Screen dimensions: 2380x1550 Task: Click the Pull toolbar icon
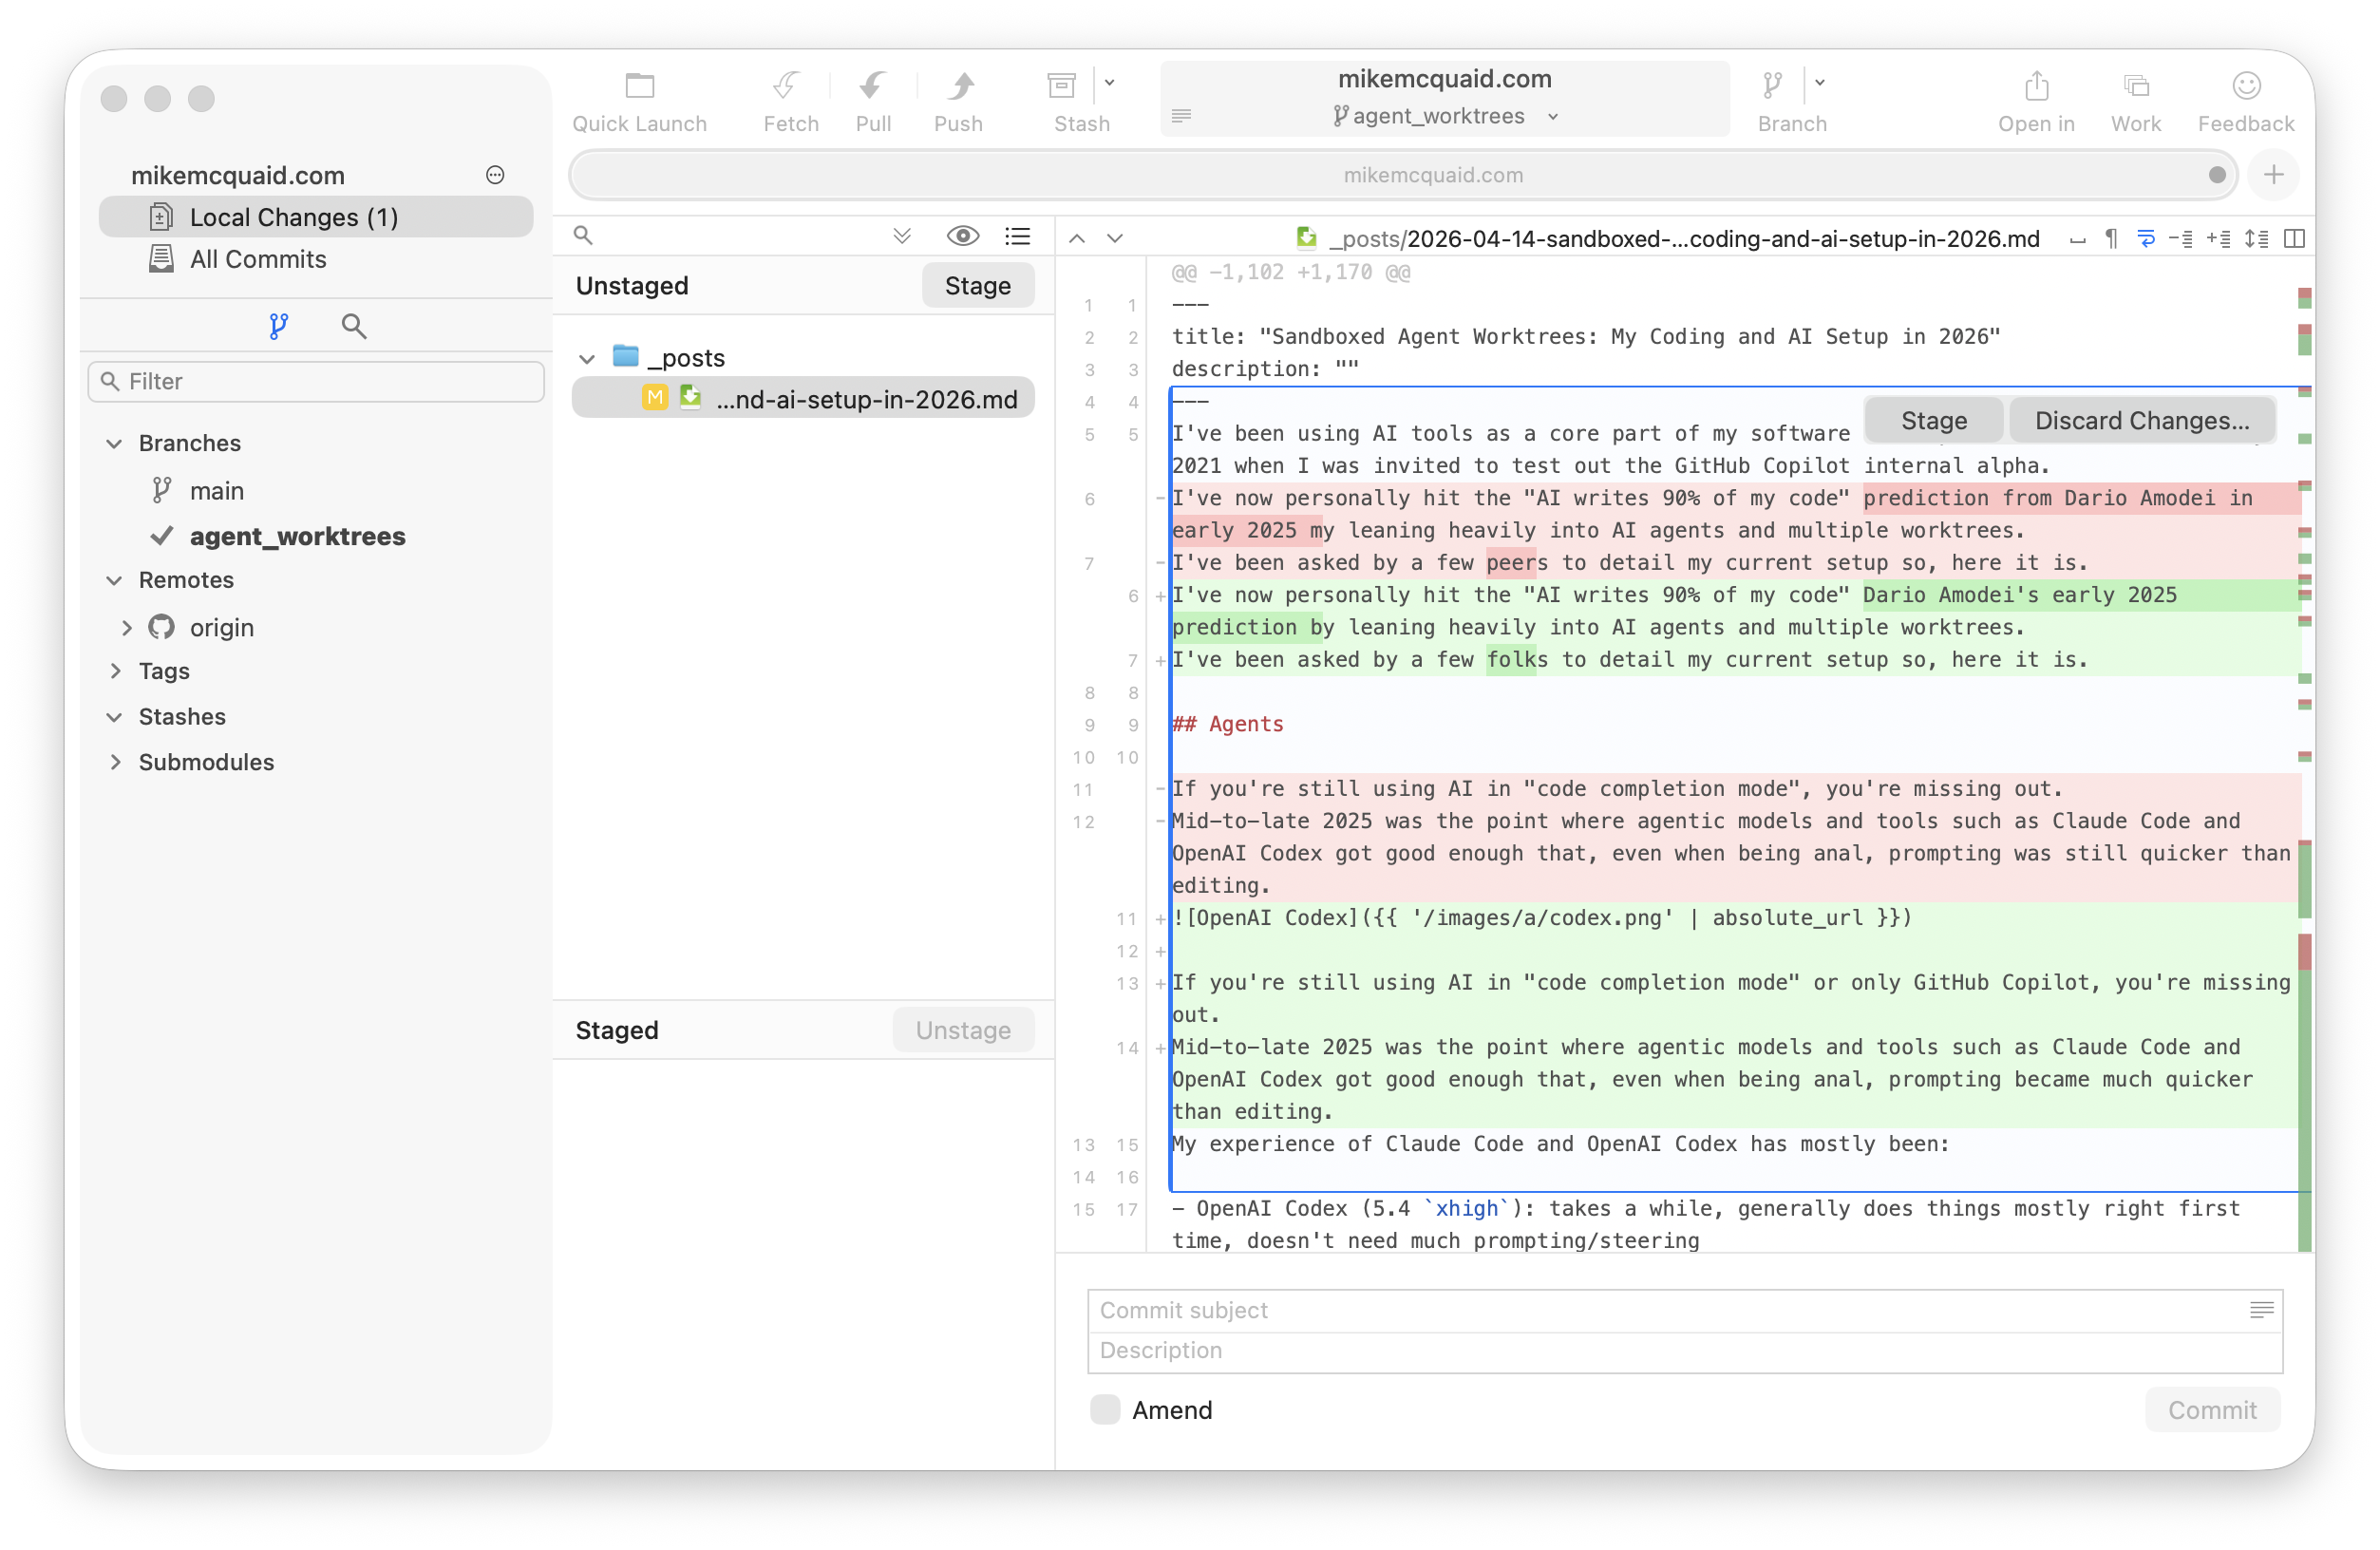pos(873,88)
